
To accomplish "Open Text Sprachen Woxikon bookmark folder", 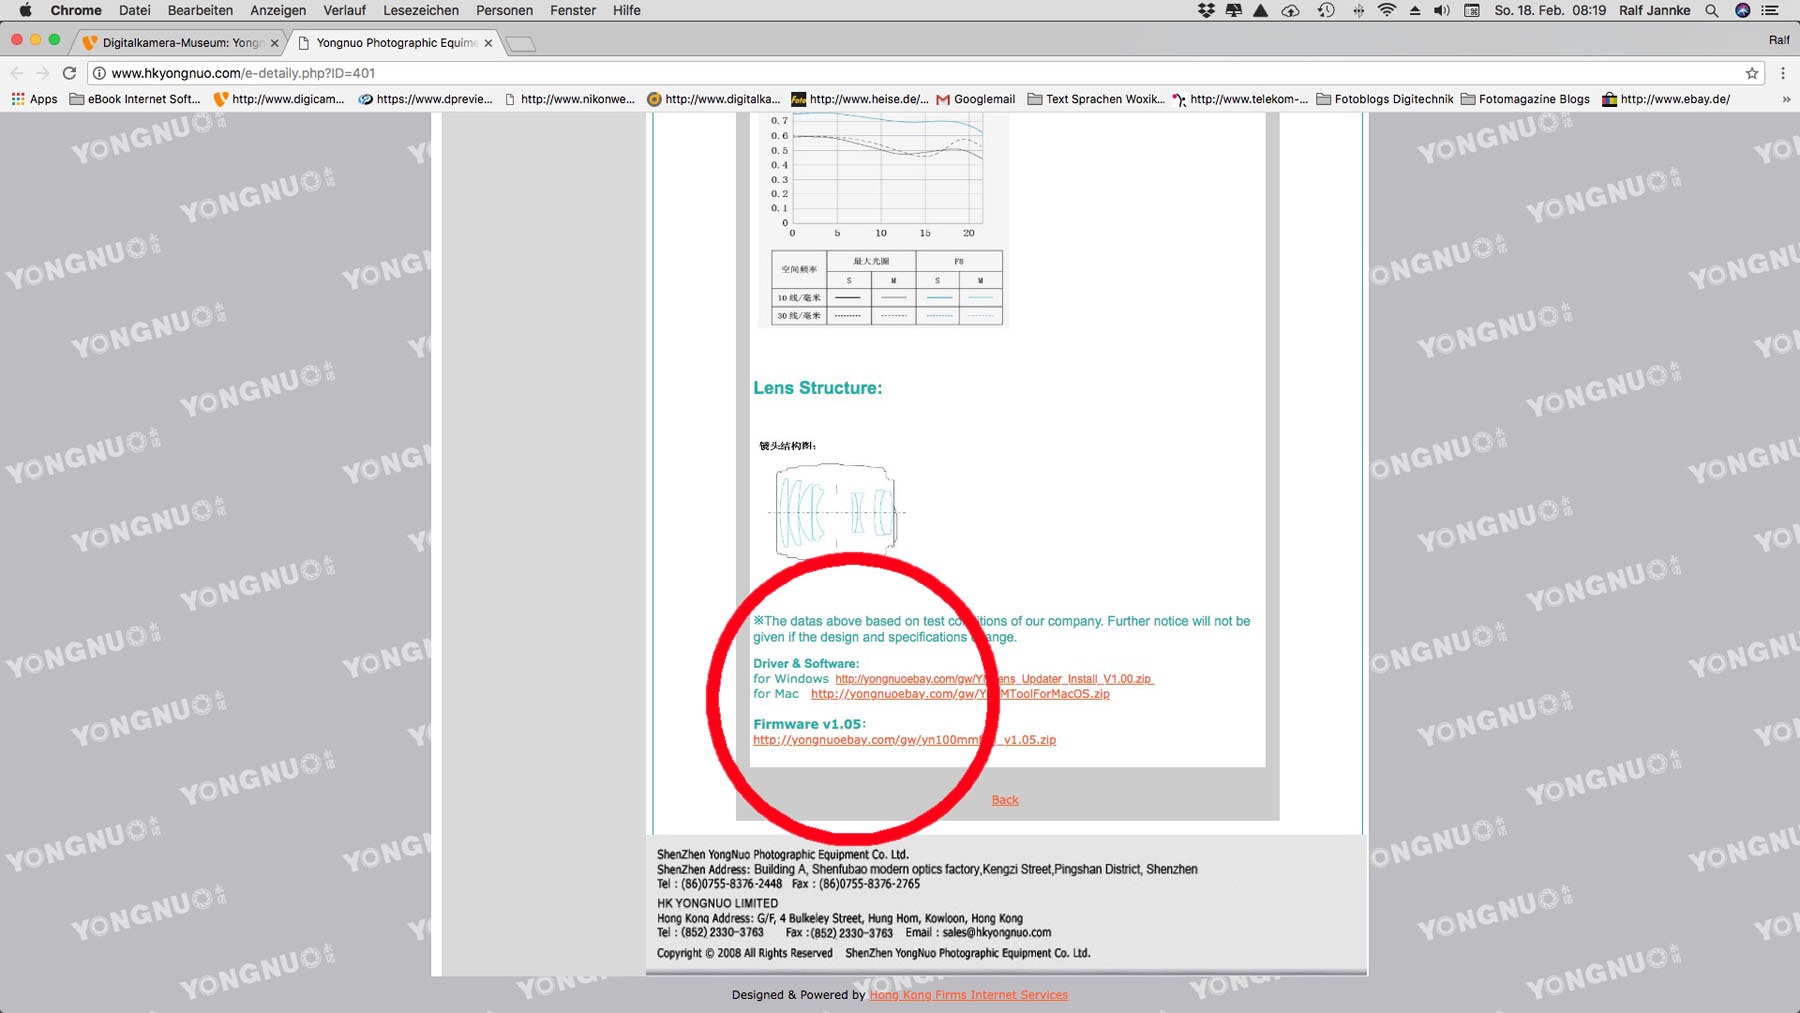I will (x=1096, y=99).
